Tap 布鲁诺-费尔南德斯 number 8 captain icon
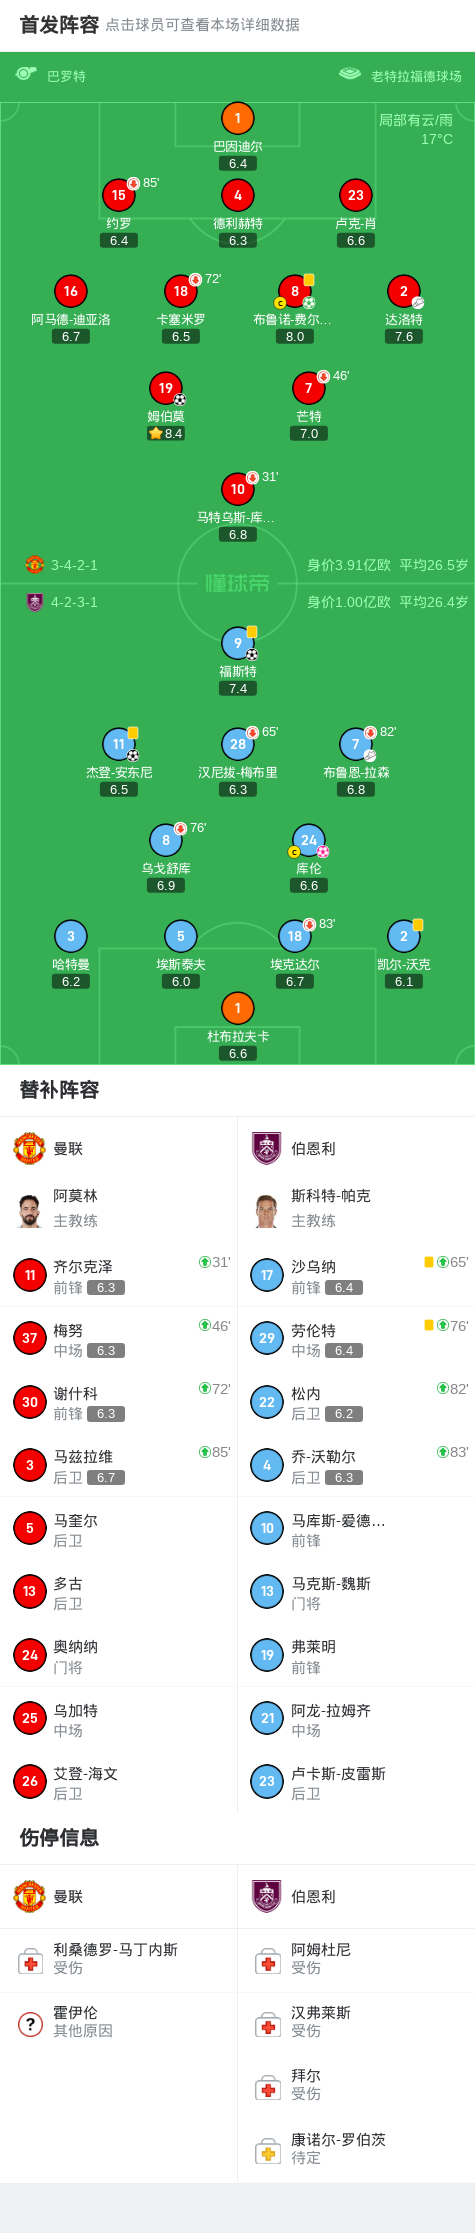 click(x=280, y=303)
